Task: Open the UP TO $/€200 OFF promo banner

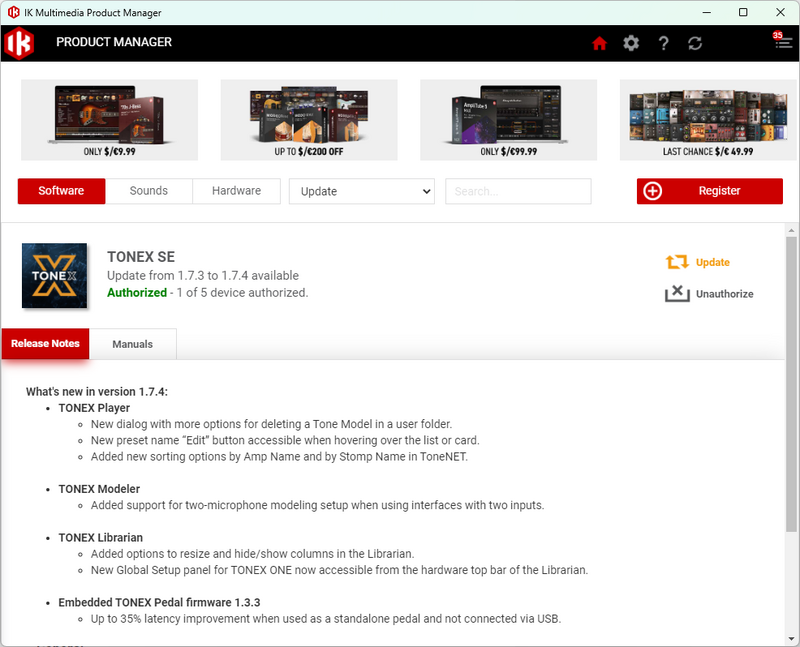Action: 309,120
